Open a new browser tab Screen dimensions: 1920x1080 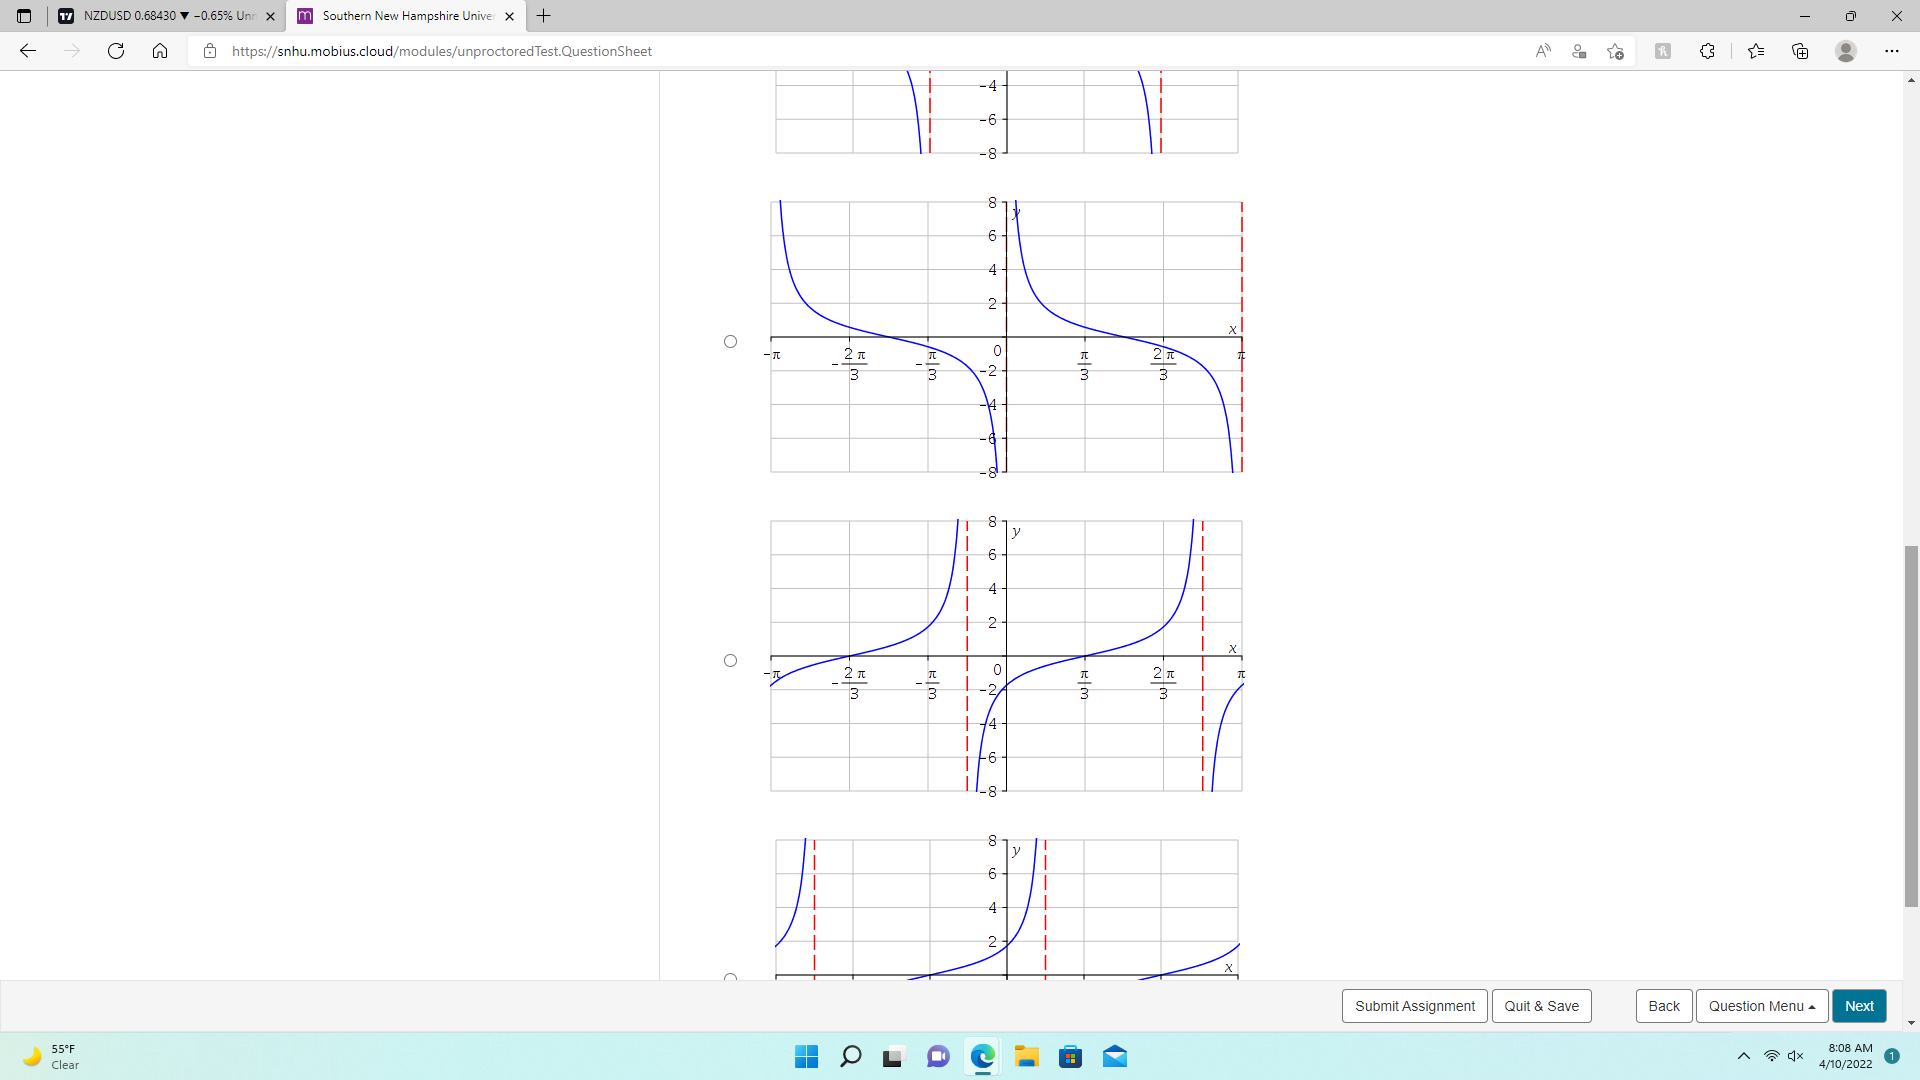click(543, 16)
